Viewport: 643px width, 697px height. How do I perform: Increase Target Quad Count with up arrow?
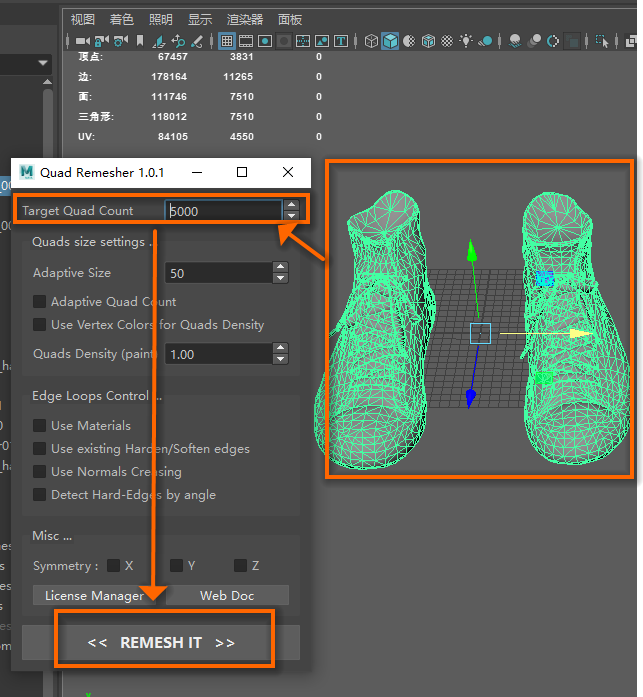pos(291,206)
